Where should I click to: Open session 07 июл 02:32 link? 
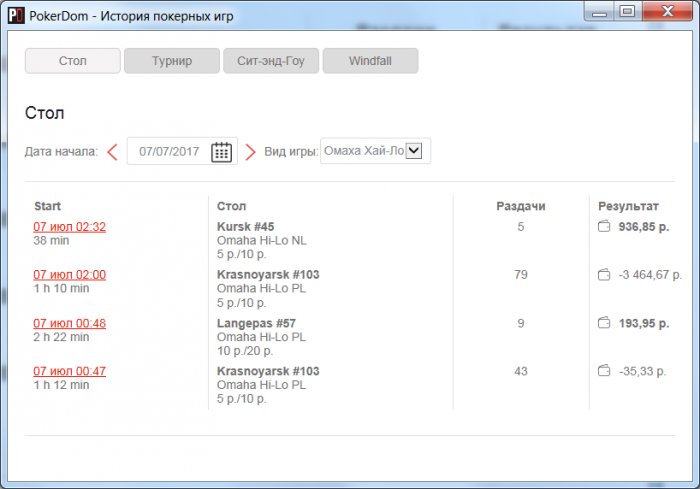[x=70, y=227]
